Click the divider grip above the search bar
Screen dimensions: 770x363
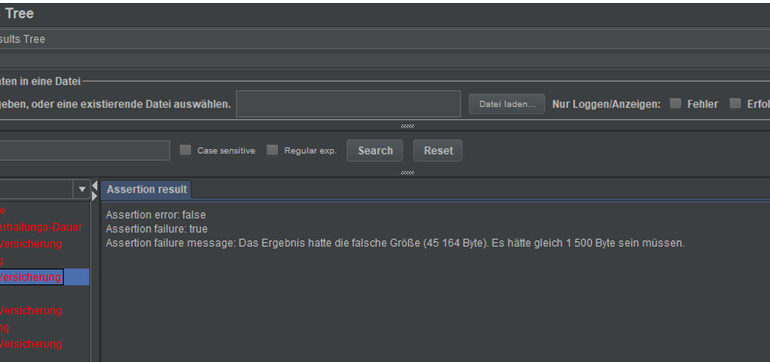point(407,126)
